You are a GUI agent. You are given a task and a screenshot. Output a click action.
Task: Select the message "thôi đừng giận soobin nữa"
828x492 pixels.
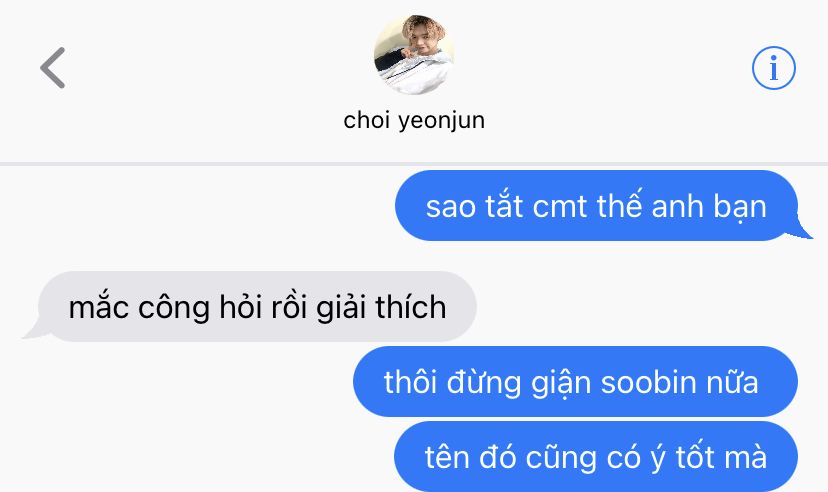tap(576, 382)
